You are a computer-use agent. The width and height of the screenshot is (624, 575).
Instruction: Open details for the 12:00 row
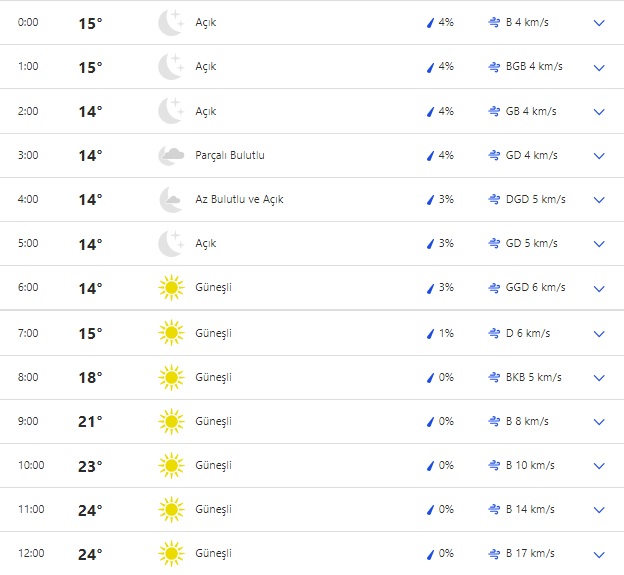pos(599,554)
